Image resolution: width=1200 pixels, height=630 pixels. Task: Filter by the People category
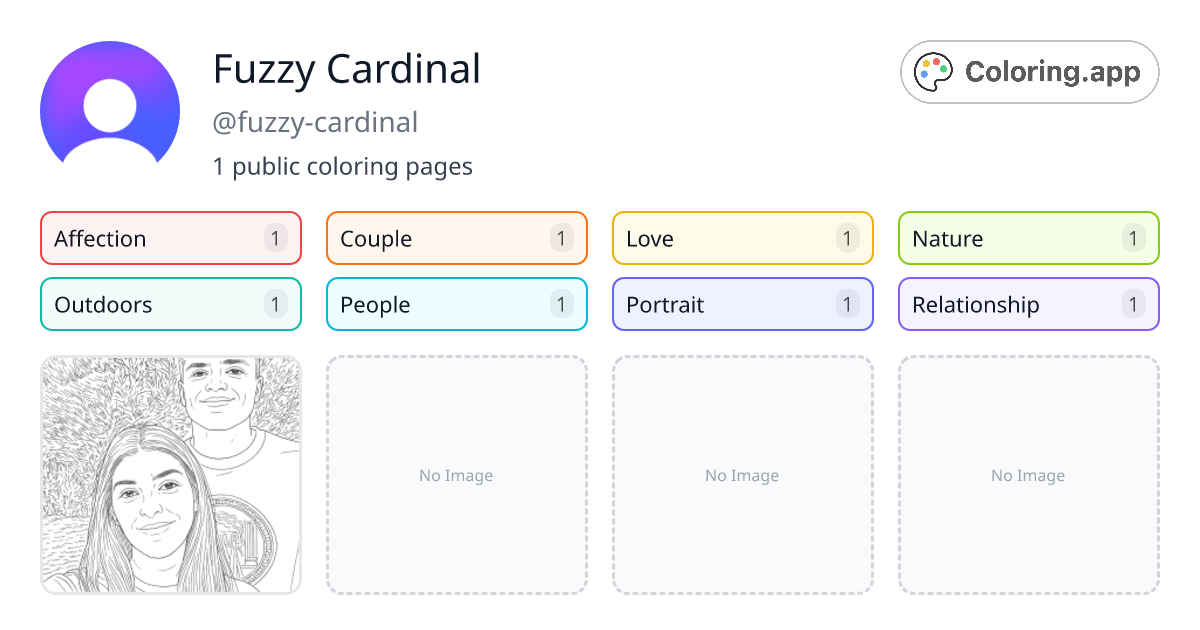coord(456,304)
